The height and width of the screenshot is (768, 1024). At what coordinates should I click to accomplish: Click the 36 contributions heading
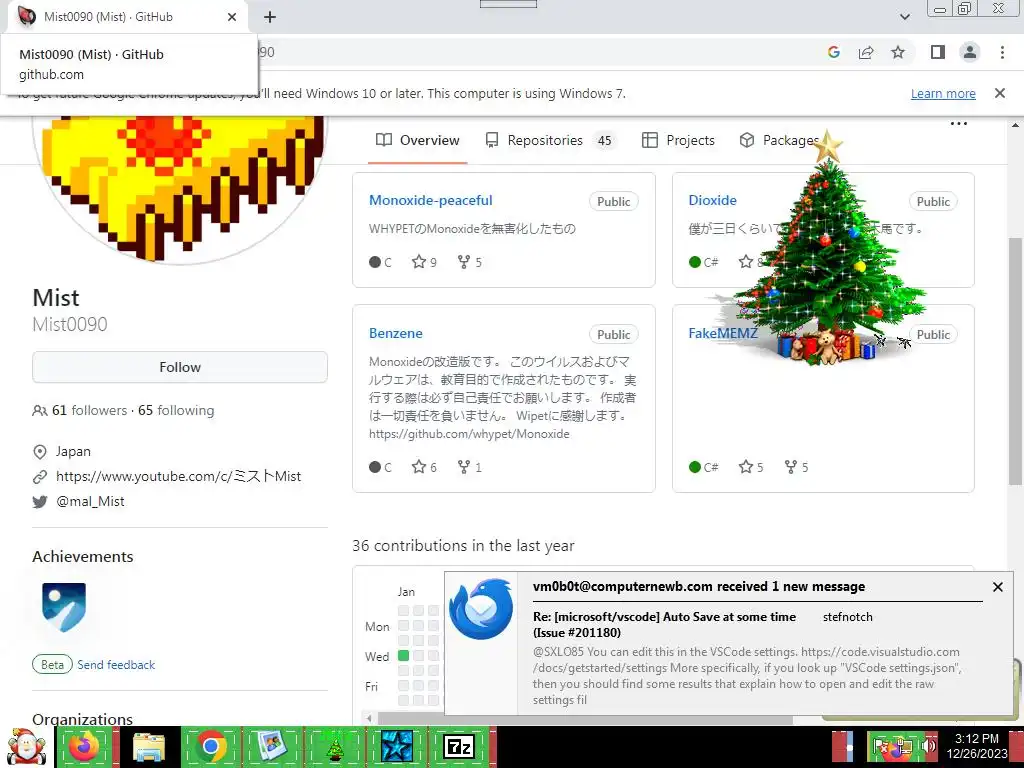tap(463, 546)
